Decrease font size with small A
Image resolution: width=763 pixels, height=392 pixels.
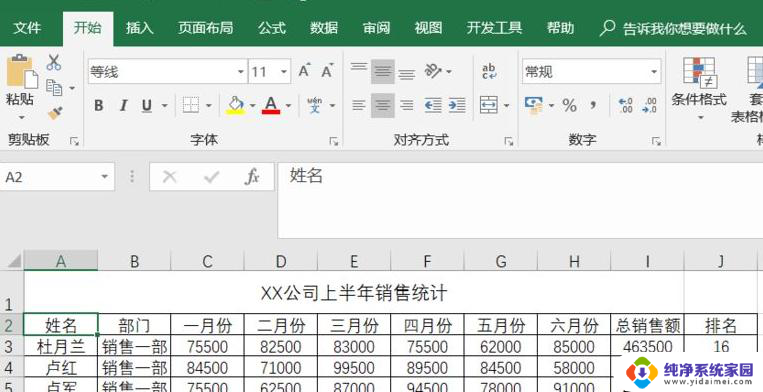(327, 71)
